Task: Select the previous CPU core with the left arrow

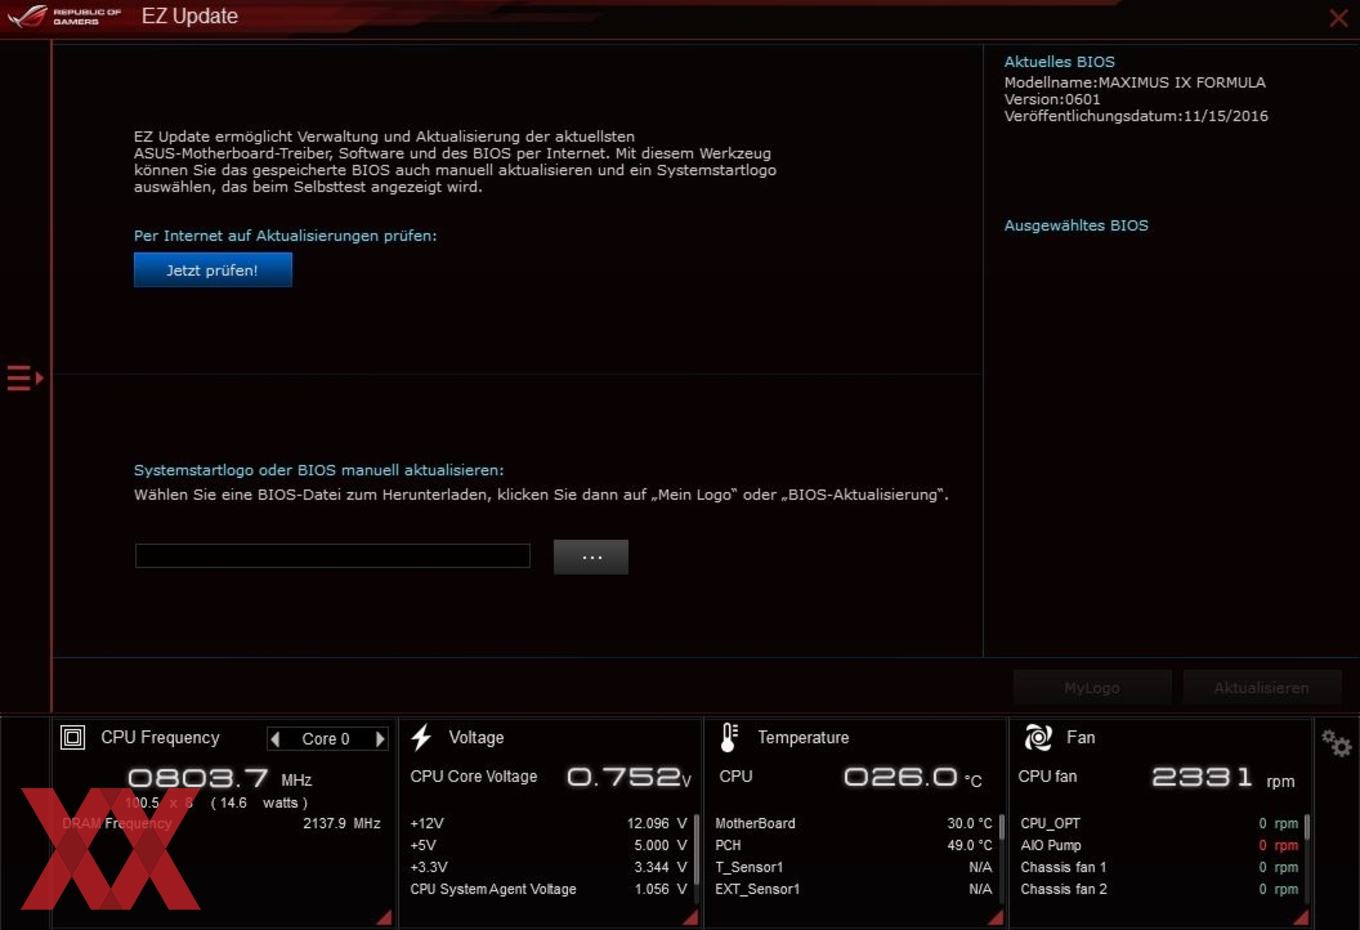Action: pos(275,739)
